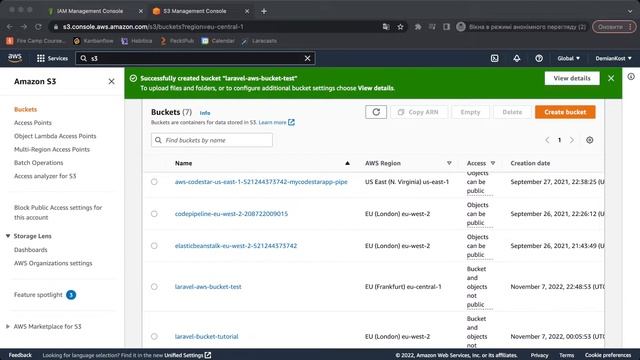Click the Find buckets by name field

(212, 140)
